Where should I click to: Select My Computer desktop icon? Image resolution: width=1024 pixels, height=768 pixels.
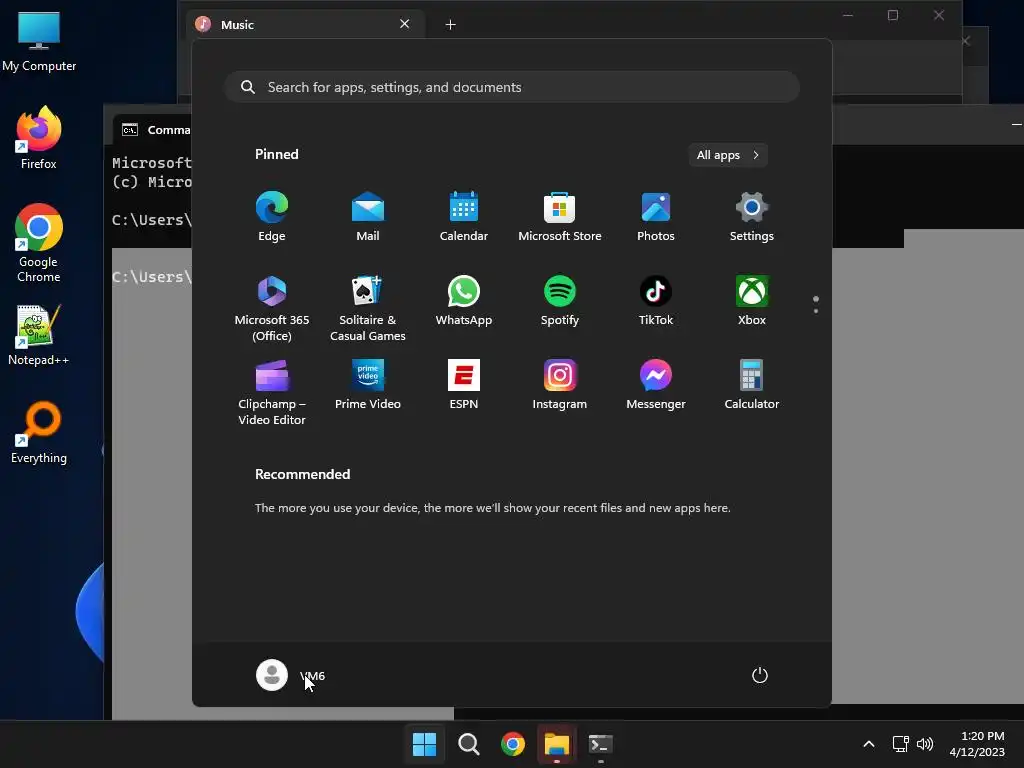pyautogui.click(x=39, y=42)
